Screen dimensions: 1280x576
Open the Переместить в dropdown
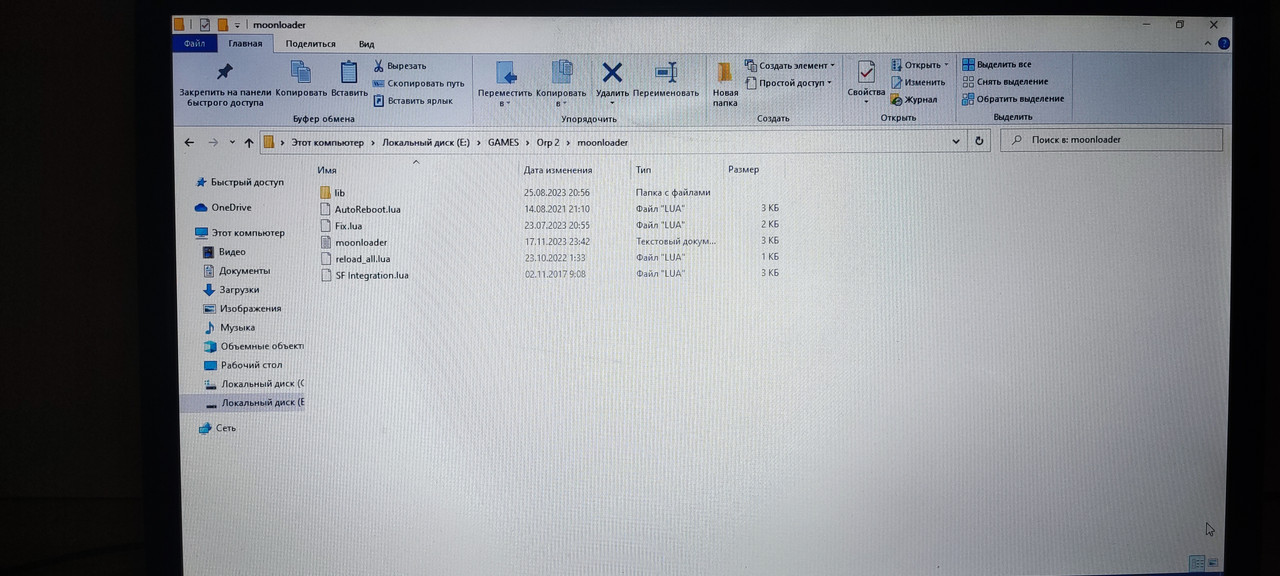[x=505, y=84]
